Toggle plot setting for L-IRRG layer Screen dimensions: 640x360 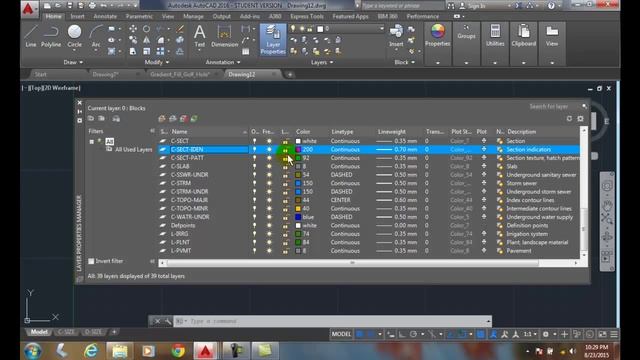[x=484, y=234]
